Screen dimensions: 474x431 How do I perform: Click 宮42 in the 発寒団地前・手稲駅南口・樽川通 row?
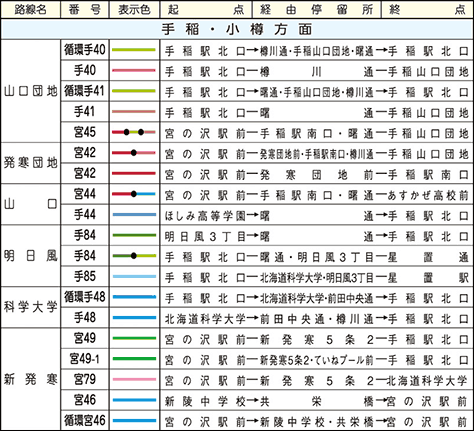(x=85, y=153)
